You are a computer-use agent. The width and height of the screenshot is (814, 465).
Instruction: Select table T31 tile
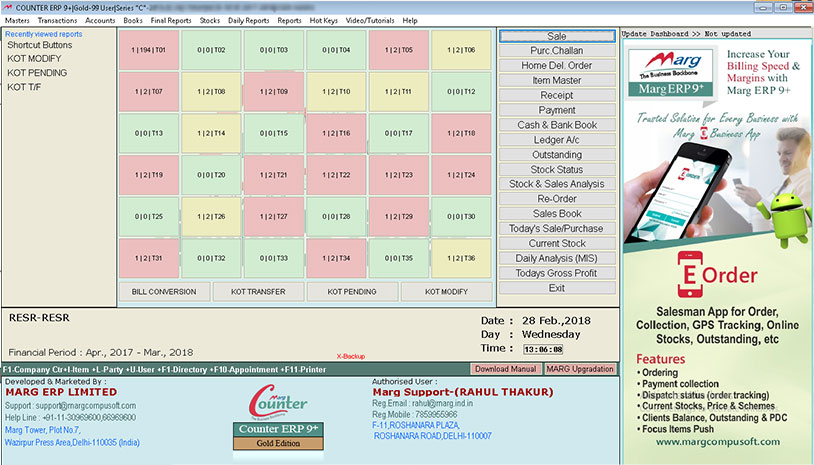click(x=149, y=258)
